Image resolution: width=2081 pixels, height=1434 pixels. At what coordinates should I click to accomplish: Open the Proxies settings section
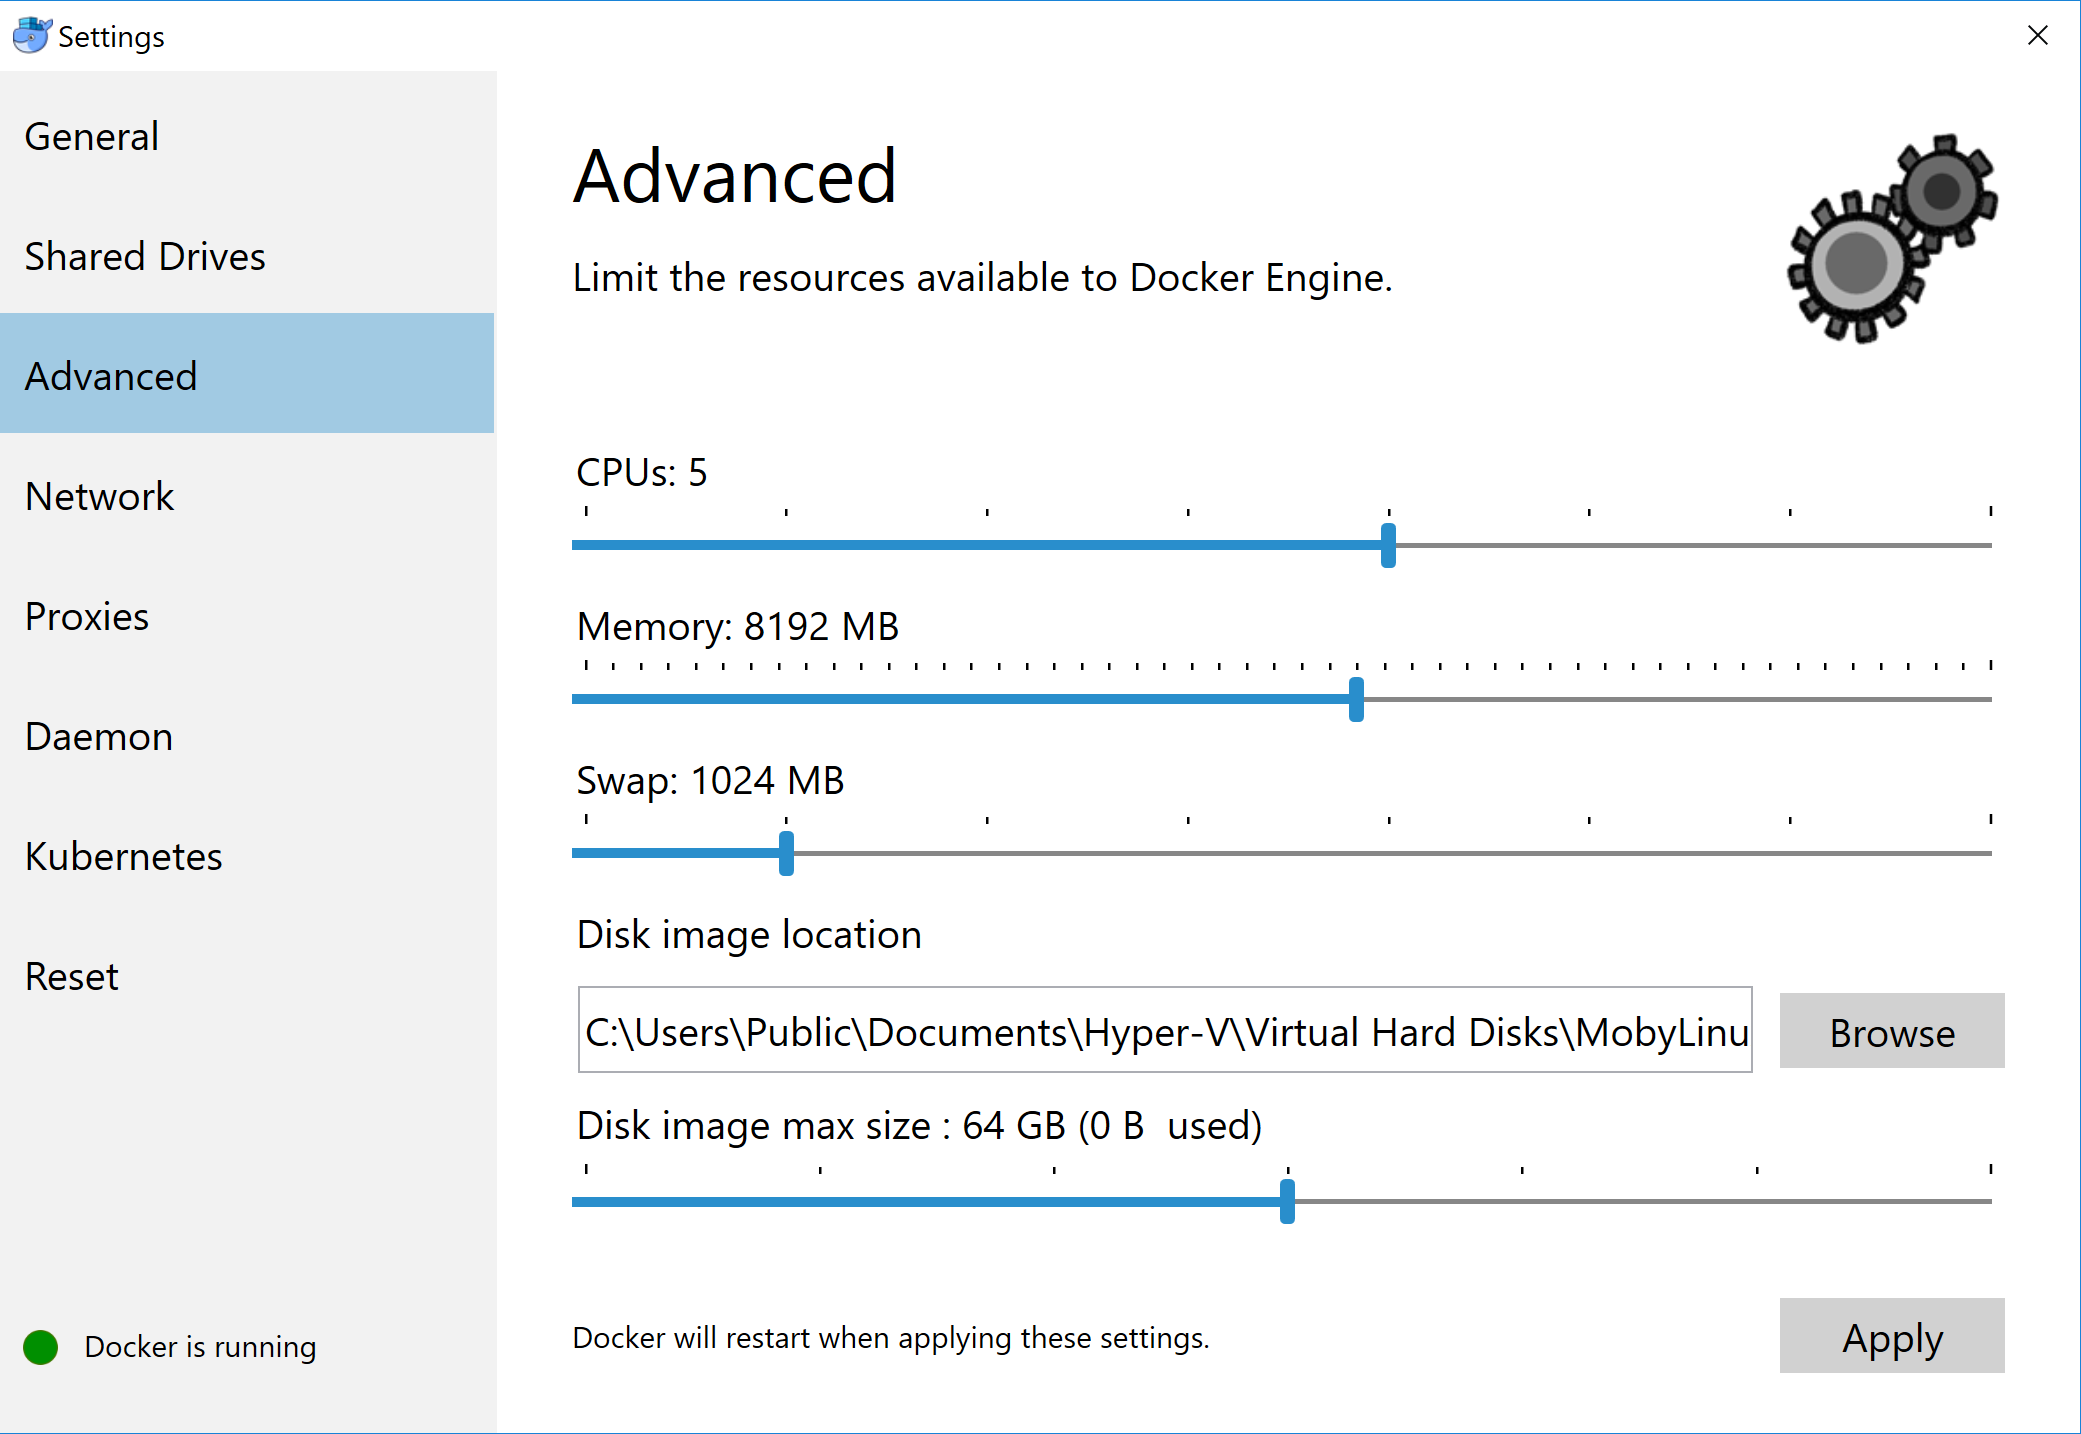pyautogui.click(x=87, y=617)
